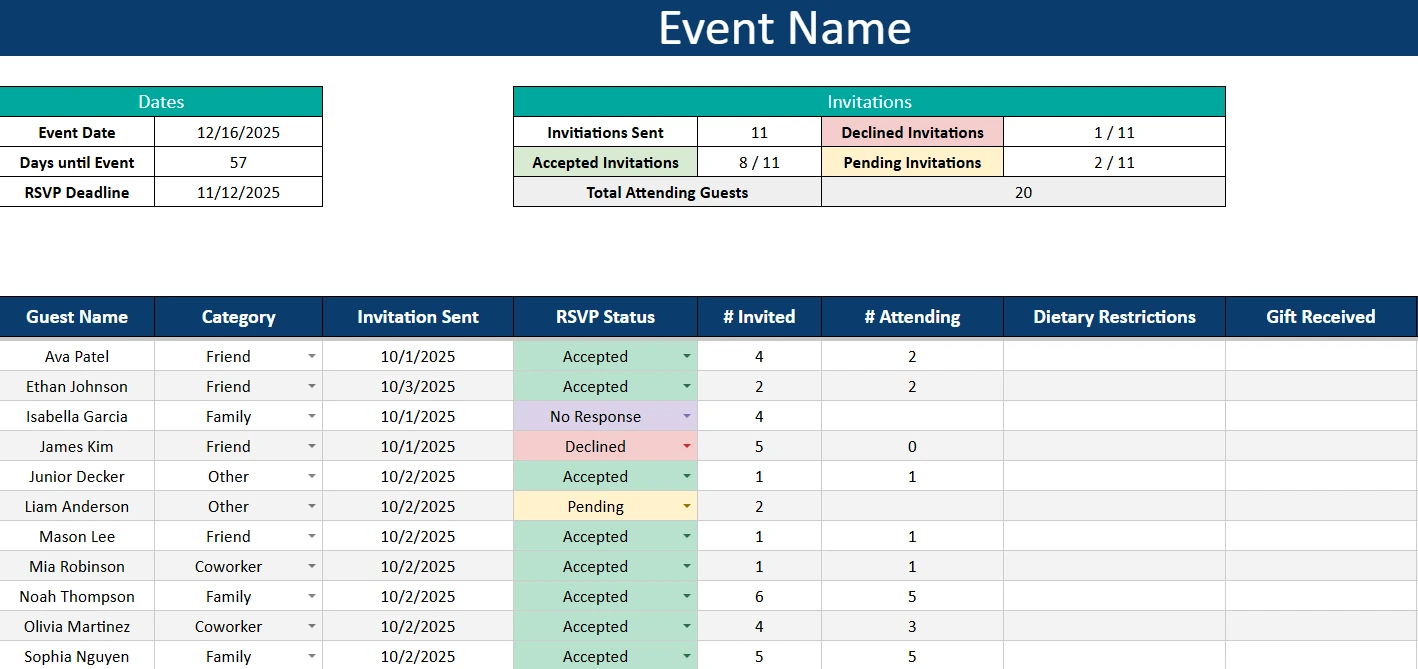The image size is (1418, 669).
Task: Click the Event Name title banner
Action: tap(784, 28)
